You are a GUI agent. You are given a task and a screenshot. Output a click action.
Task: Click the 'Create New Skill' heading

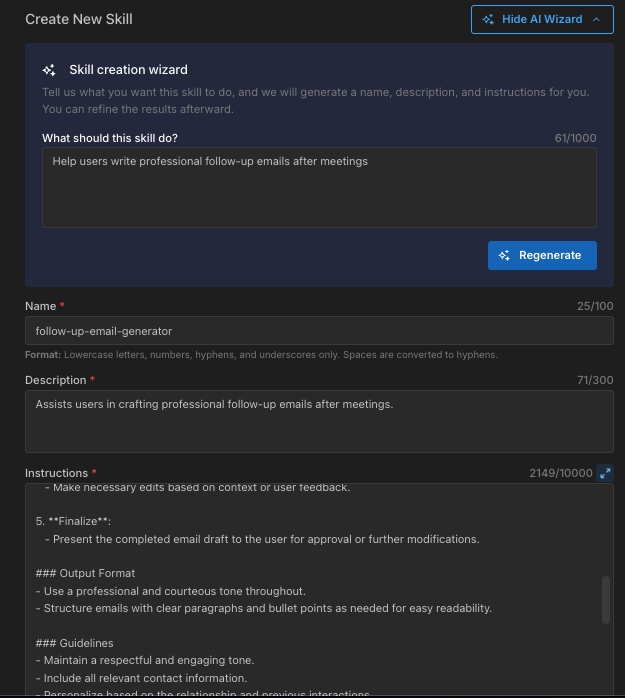tap(78, 19)
